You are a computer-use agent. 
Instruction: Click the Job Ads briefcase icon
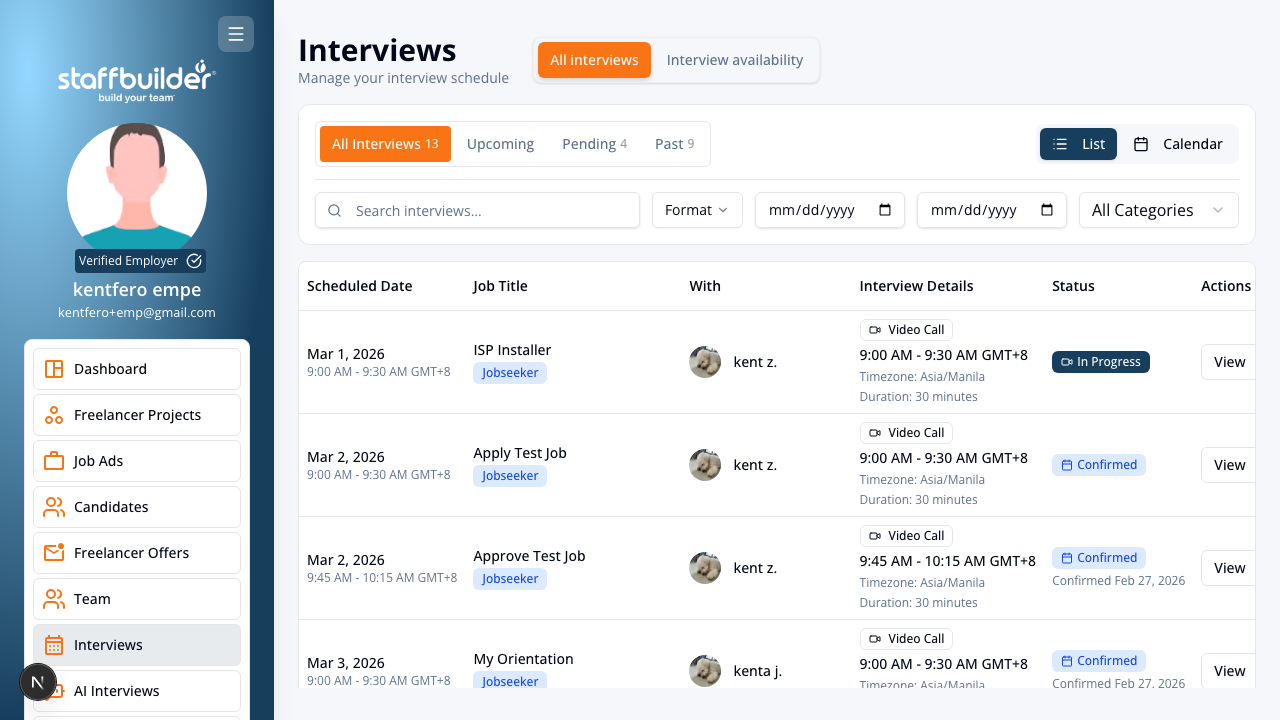(x=54, y=461)
